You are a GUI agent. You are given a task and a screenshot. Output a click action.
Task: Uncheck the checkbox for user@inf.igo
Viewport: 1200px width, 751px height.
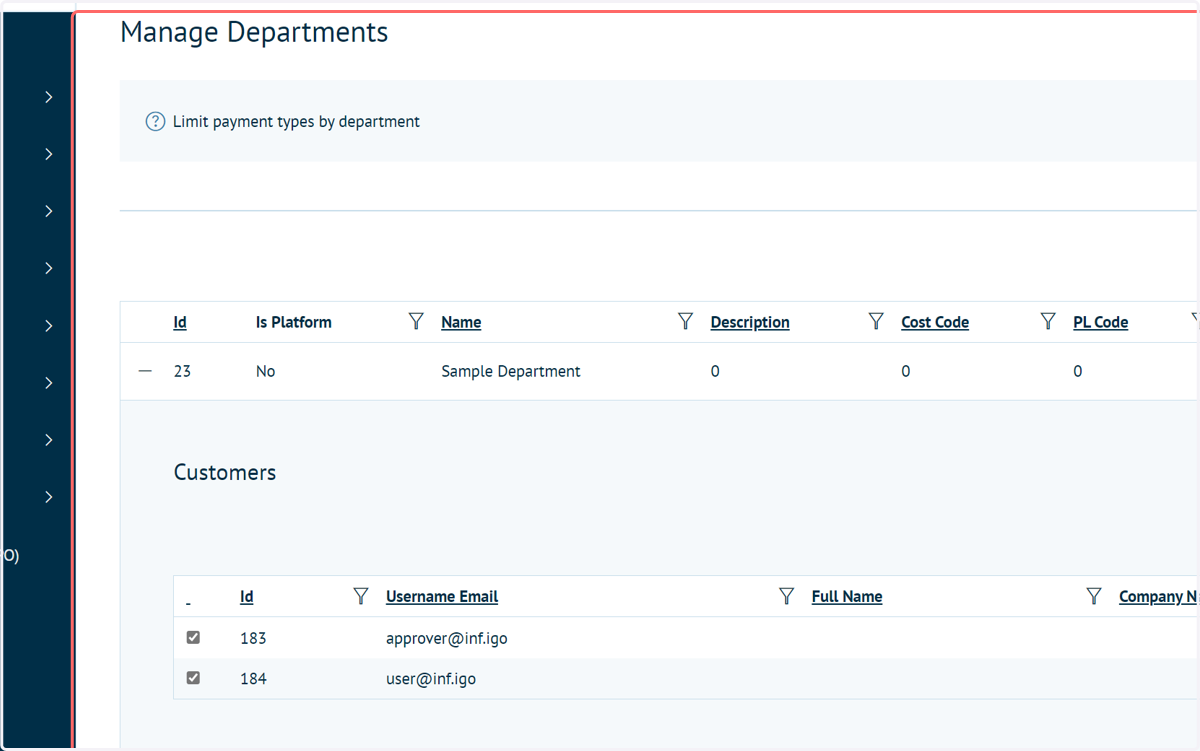(x=193, y=678)
